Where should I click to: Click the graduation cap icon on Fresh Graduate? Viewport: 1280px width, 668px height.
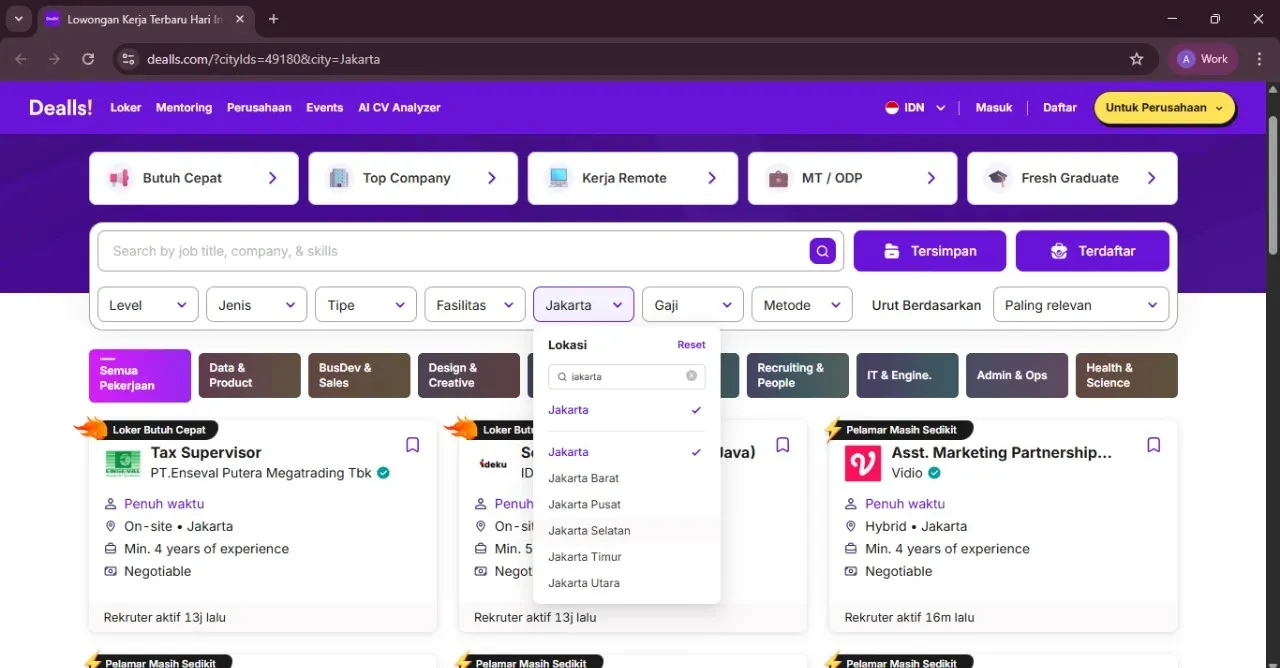[x=998, y=178]
